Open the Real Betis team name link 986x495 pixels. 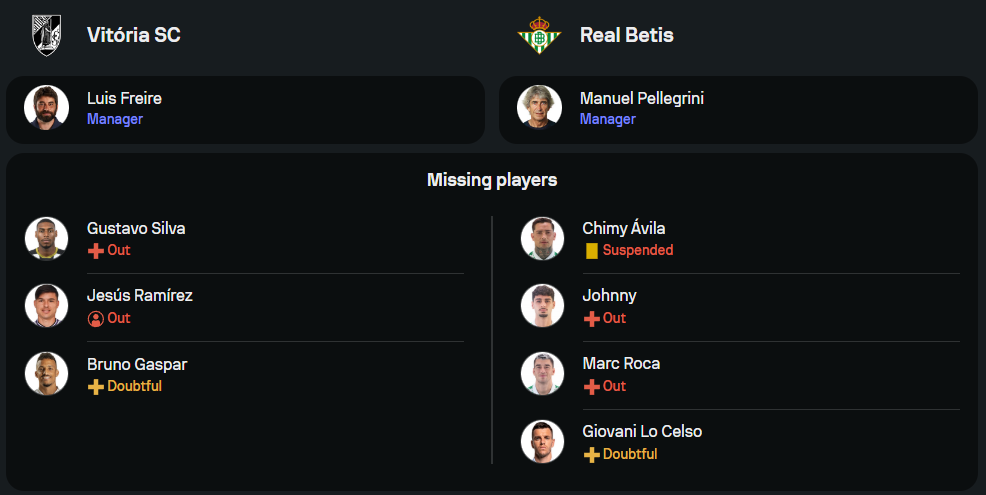(x=626, y=35)
